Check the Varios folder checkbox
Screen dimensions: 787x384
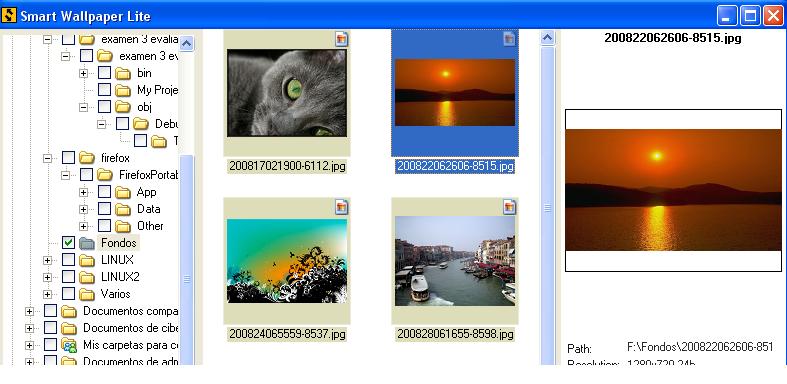point(68,294)
